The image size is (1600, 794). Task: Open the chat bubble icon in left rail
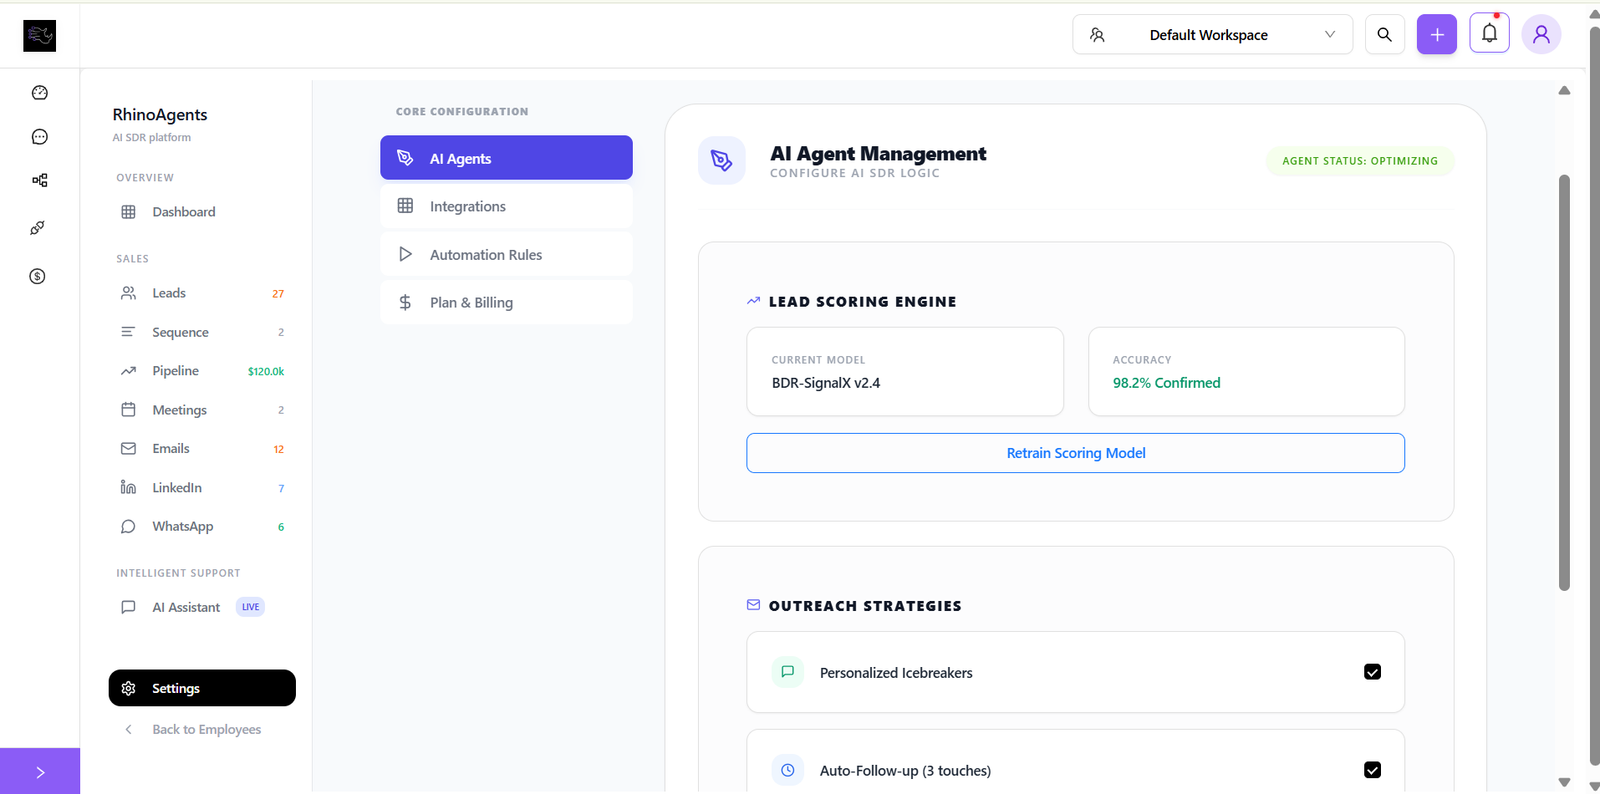click(x=40, y=137)
